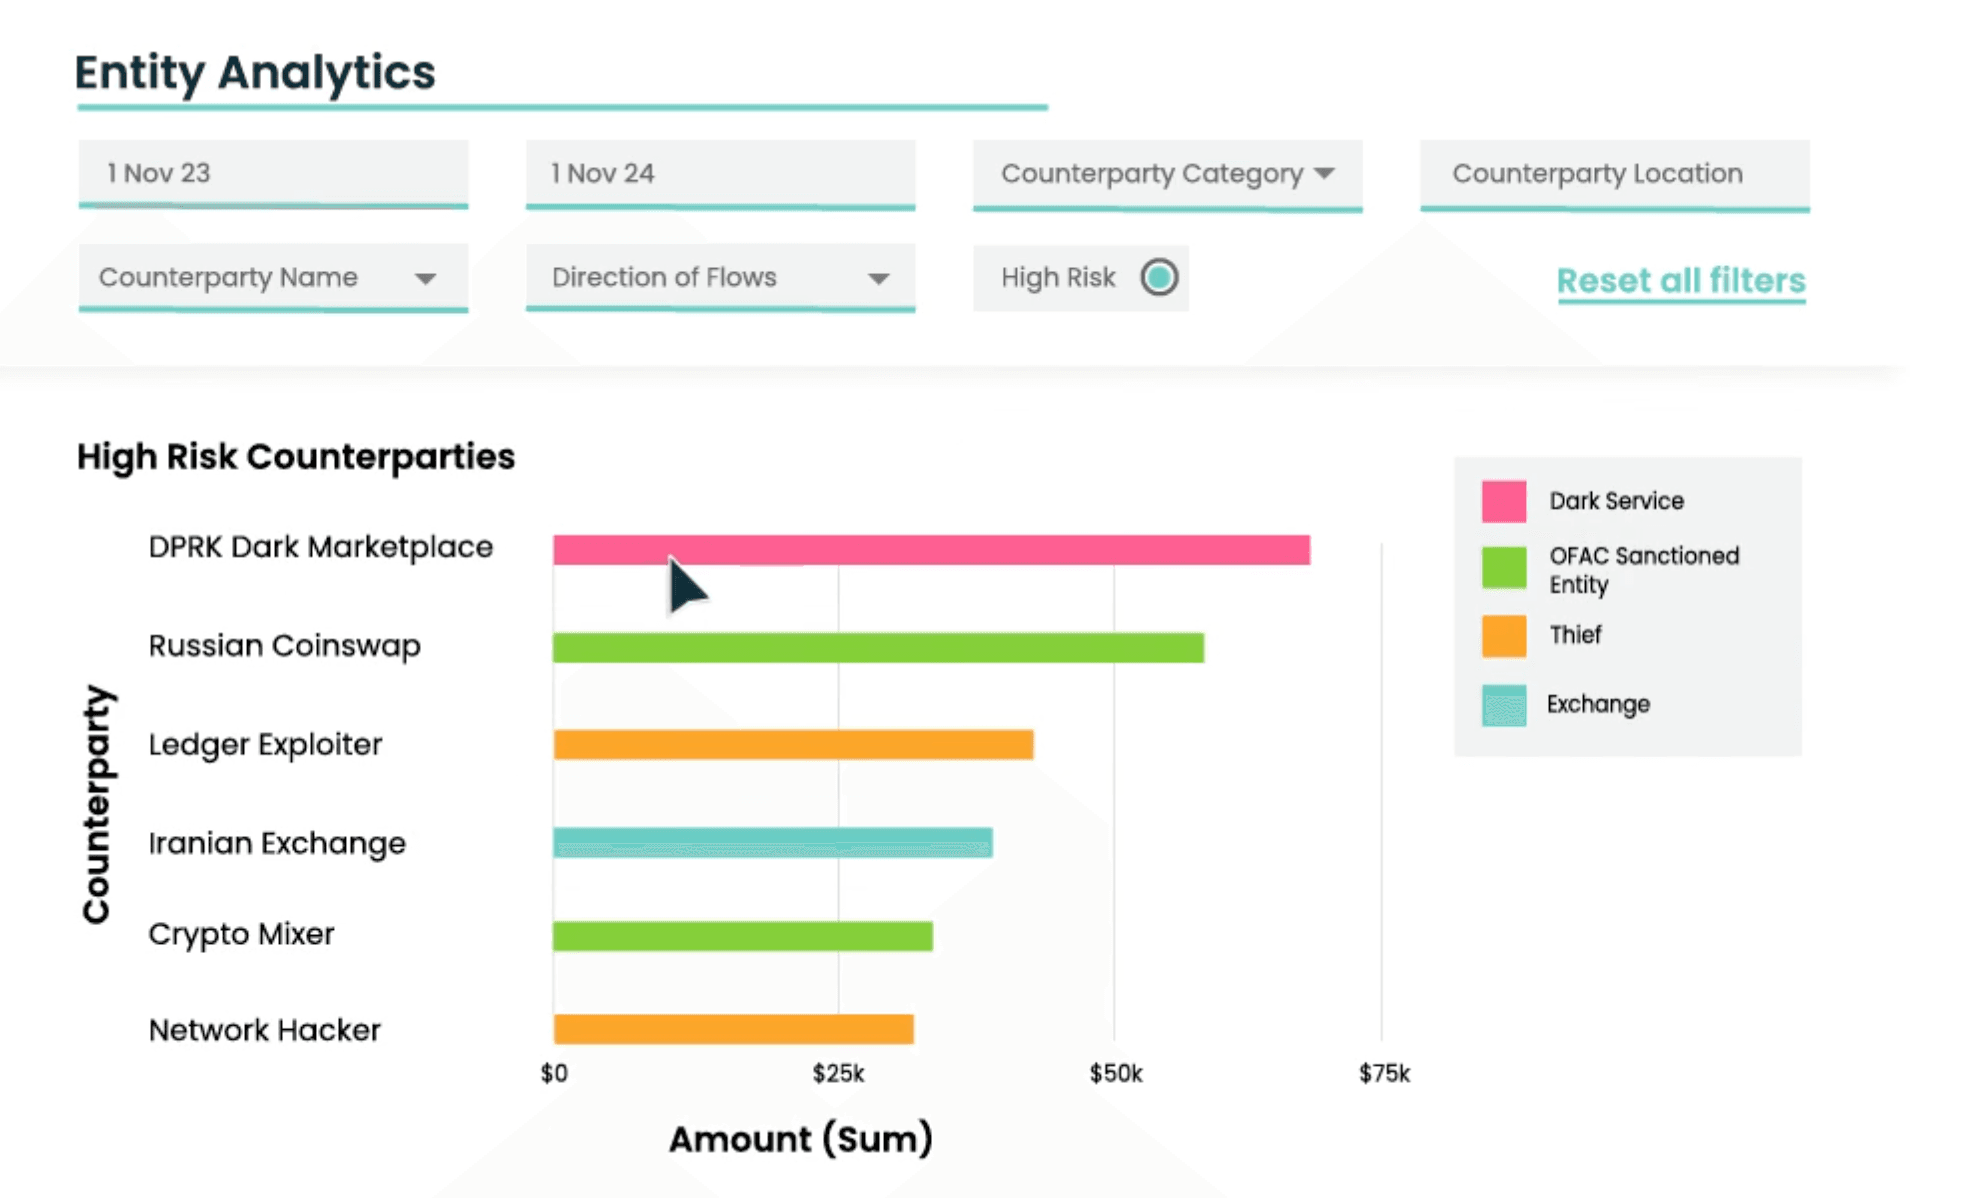
Task: Select the Network Hacker orange bar
Action: (732, 1029)
